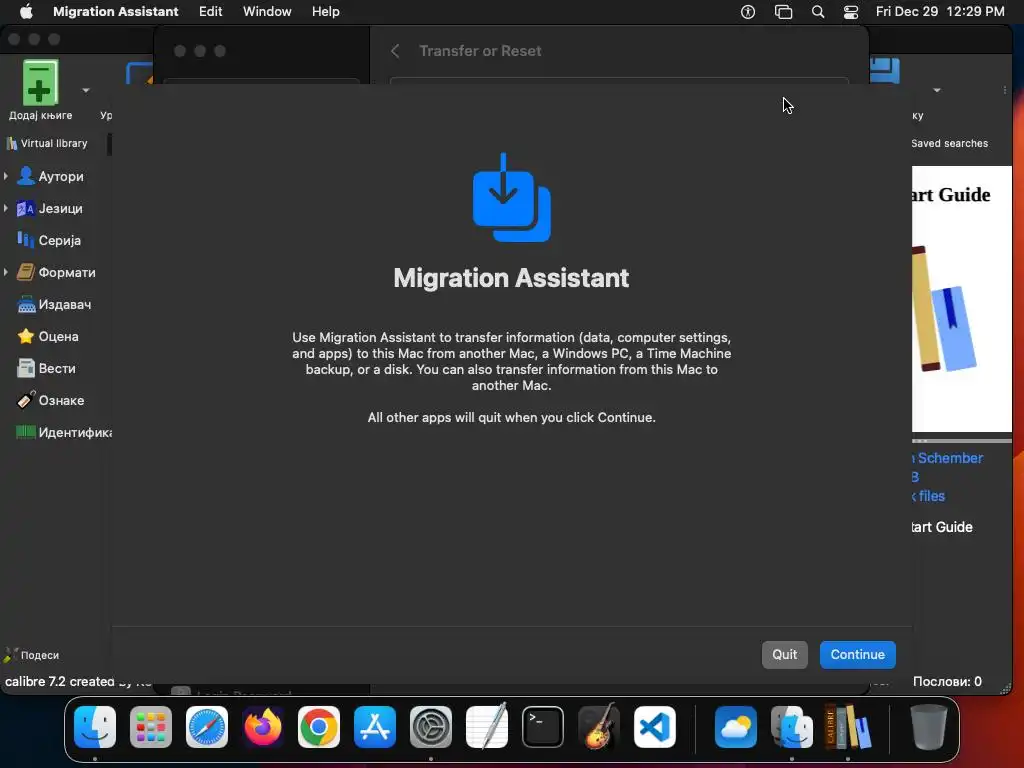Click the date and time in menu bar
Image resolution: width=1024 pixels, height=768 pixels.
pos(940,11)
